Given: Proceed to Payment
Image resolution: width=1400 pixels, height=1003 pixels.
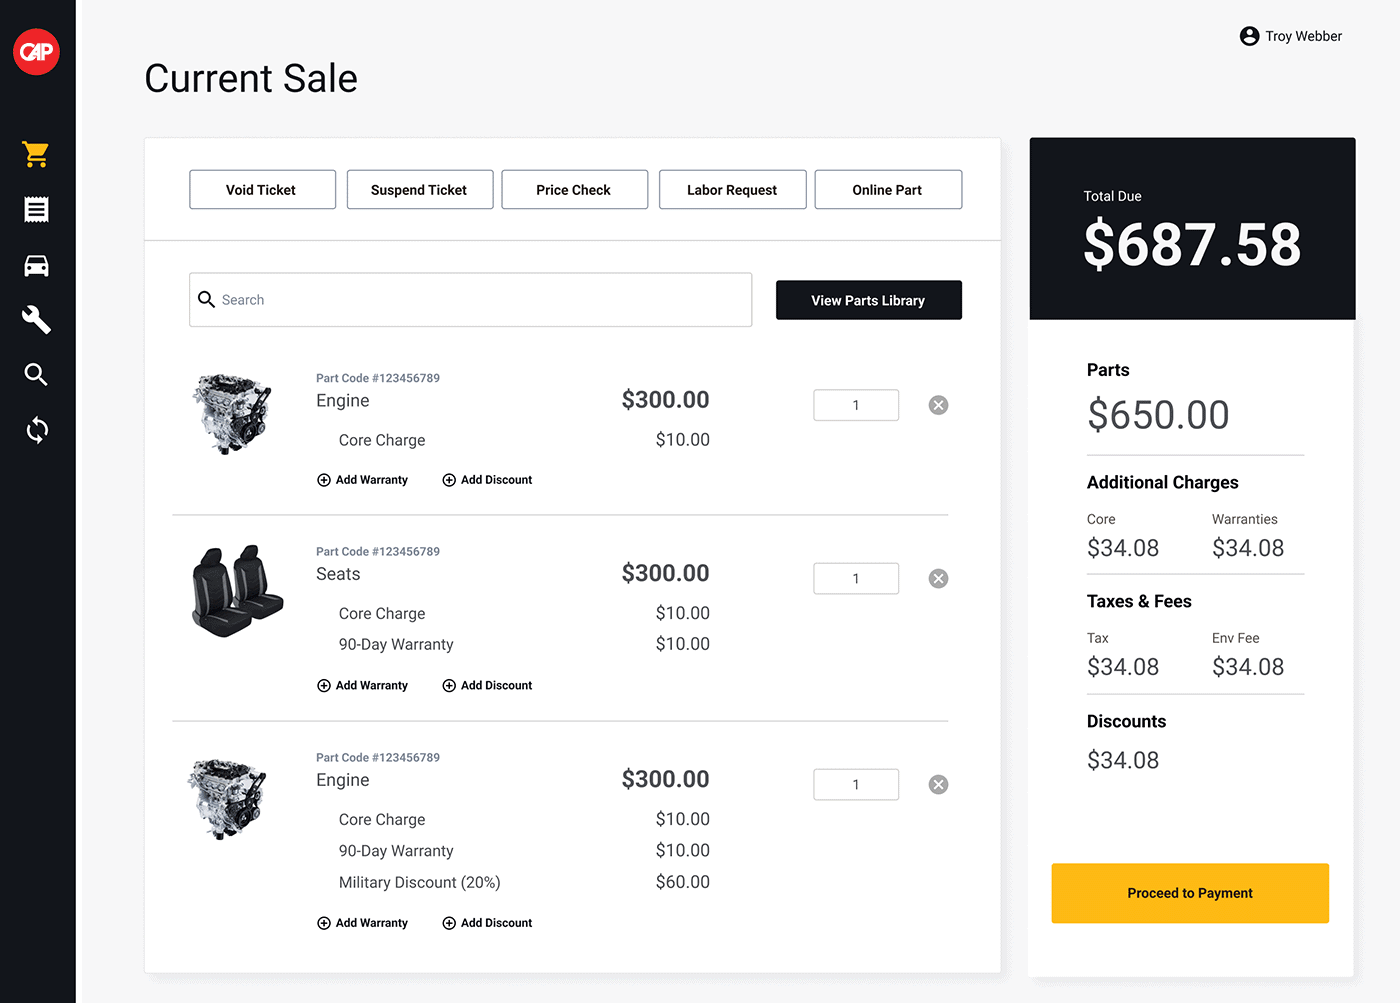Looking at the screenshot, I should [x=1190, y=893].
